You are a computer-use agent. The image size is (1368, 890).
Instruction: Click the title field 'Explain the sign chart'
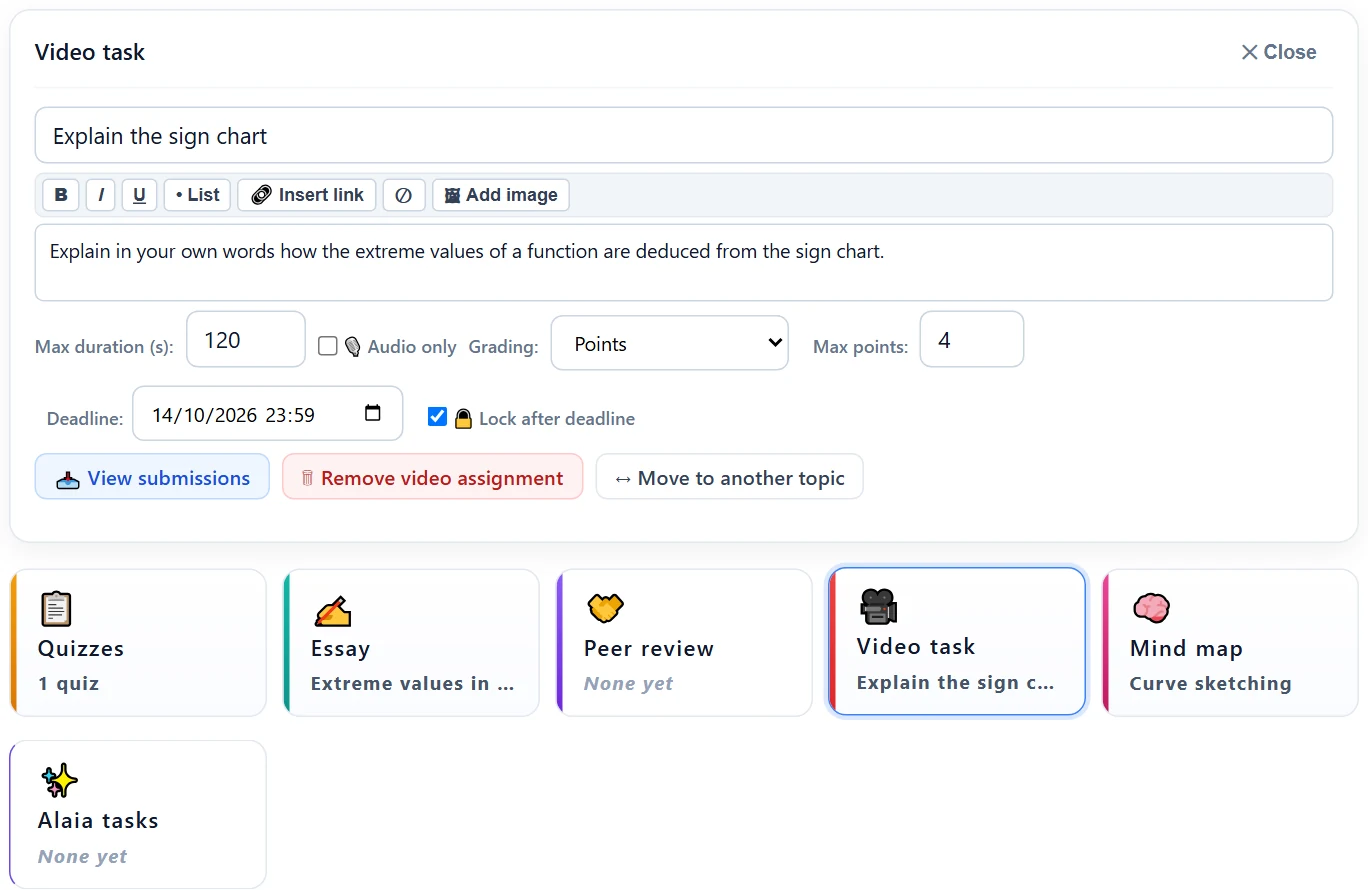(x=684, y=135)
